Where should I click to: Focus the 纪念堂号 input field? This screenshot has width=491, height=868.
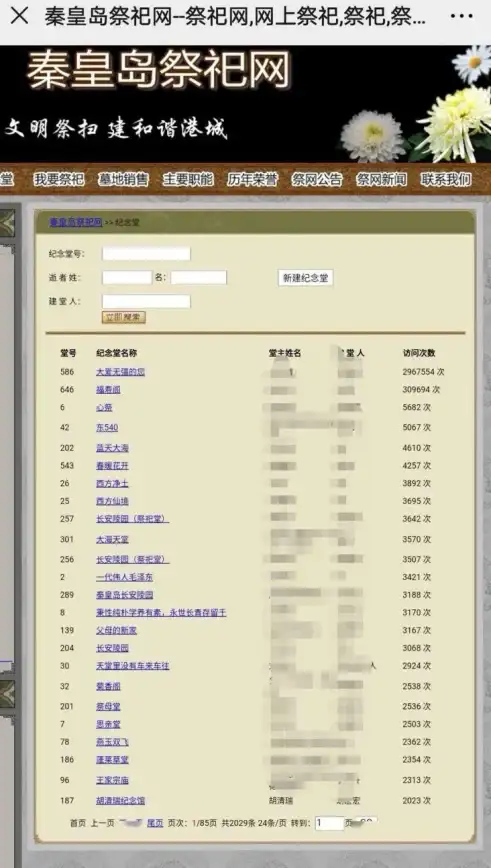pyautogui.click(x=146, y=254)
